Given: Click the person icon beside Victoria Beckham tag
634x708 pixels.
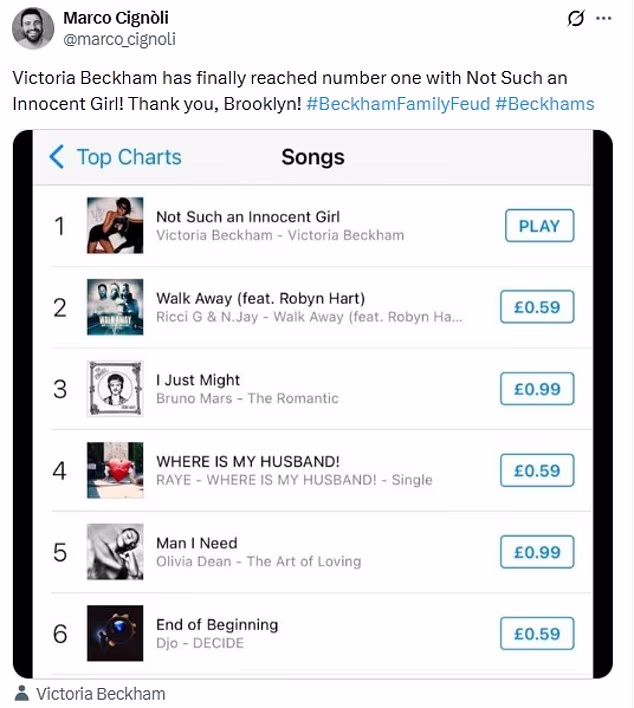Looking at the screenshot, I should coord(23,693).
